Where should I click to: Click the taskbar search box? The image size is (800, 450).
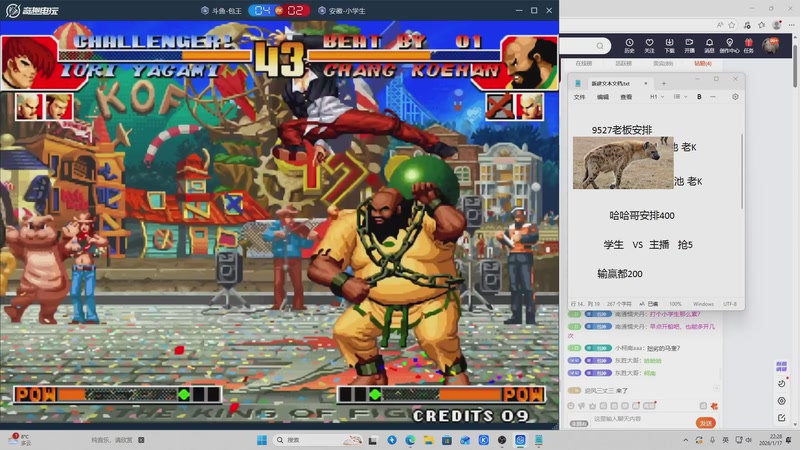[318, 440]
